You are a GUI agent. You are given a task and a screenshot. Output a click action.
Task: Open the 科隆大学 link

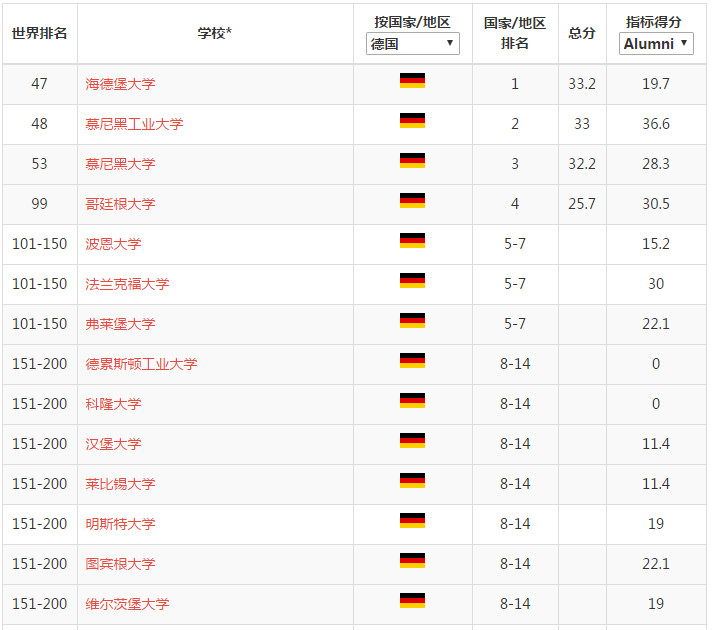tap(114, 404)
